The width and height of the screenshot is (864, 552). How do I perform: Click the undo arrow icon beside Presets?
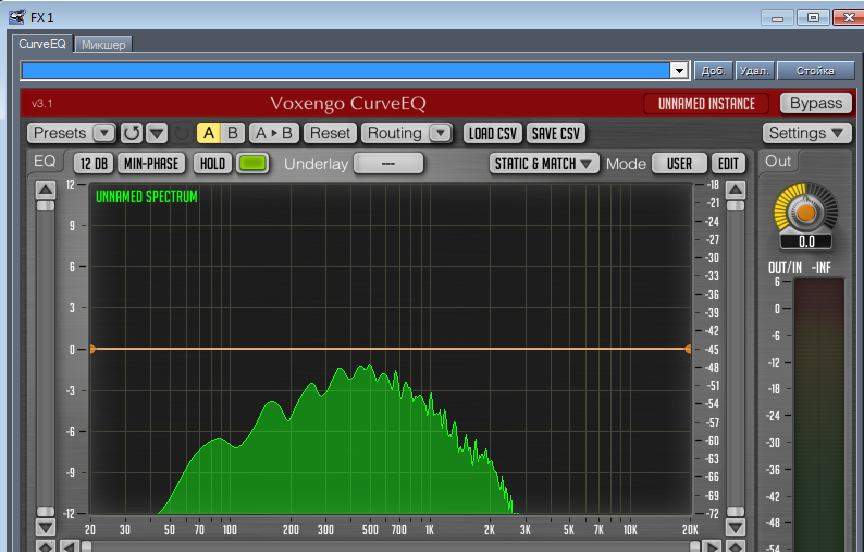coord(131,133)
